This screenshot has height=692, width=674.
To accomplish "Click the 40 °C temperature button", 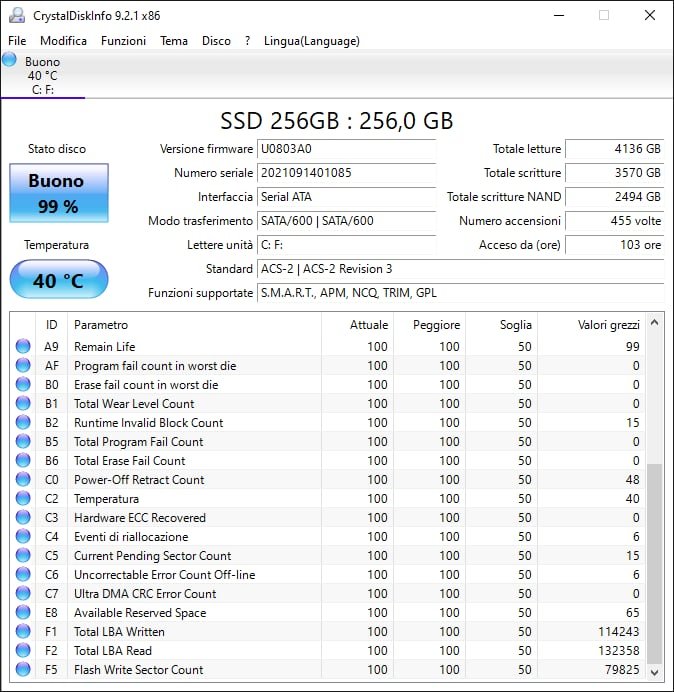I will coord(58,280).
